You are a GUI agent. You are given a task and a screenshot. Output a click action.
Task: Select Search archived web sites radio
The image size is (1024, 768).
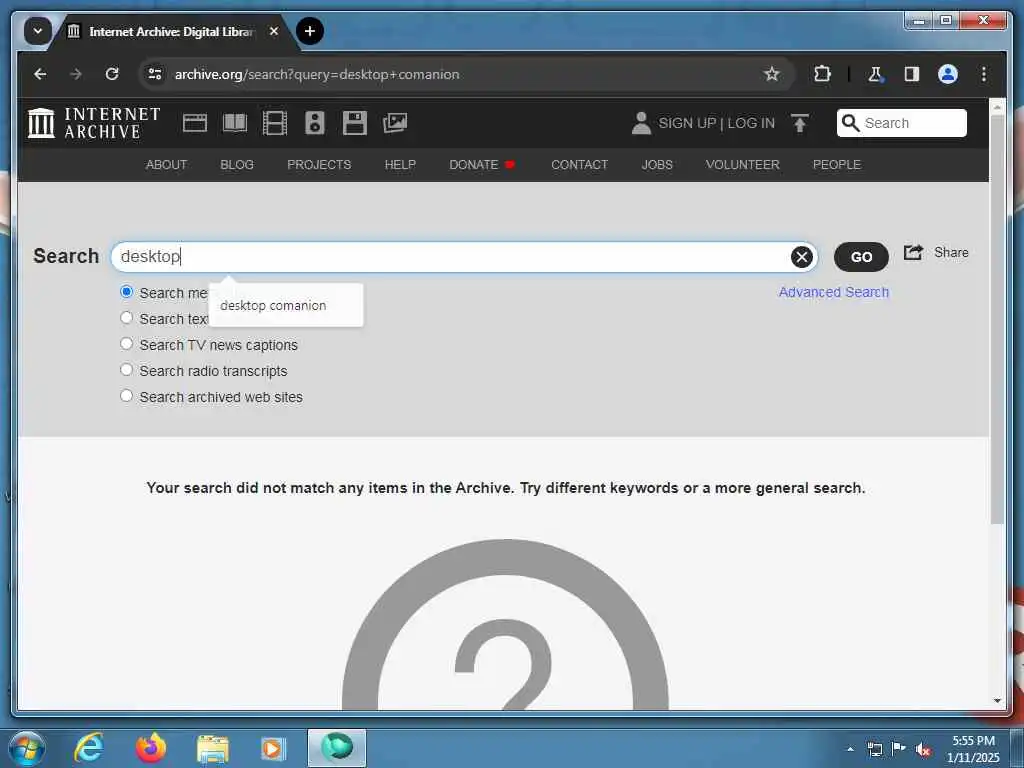[127, 396]
